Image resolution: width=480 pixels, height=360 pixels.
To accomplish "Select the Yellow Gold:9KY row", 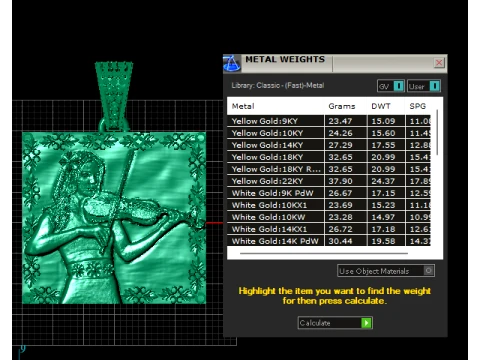I will pos(329,121).
